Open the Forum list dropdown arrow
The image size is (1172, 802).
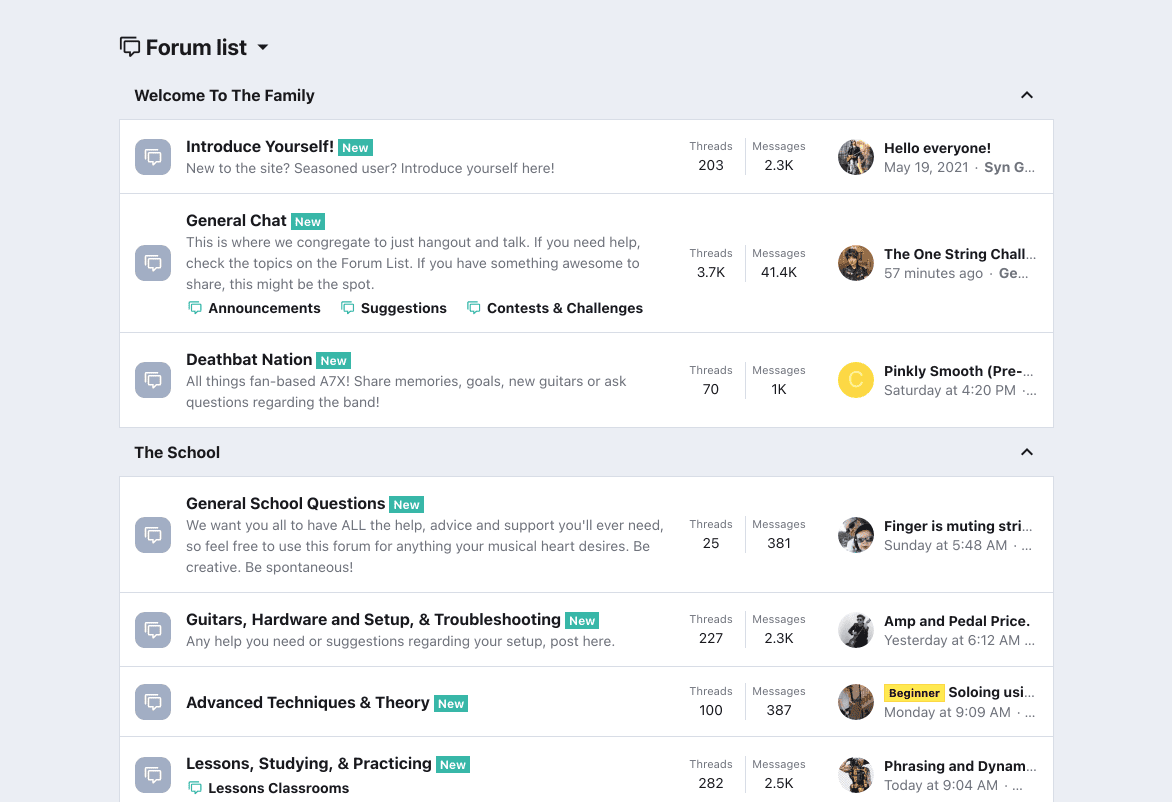click(x=263, y=48)
